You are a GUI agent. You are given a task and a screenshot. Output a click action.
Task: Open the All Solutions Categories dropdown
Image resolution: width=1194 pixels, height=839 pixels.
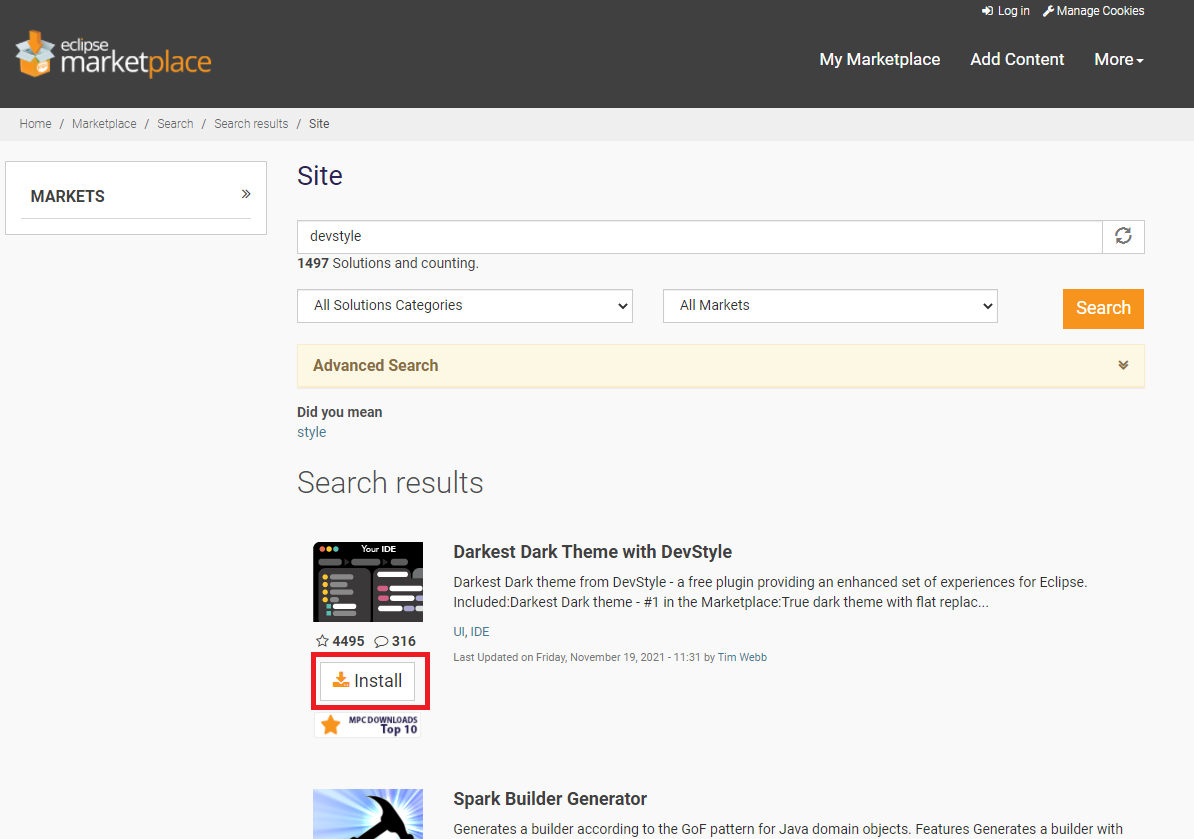click(x=465, y=305)
